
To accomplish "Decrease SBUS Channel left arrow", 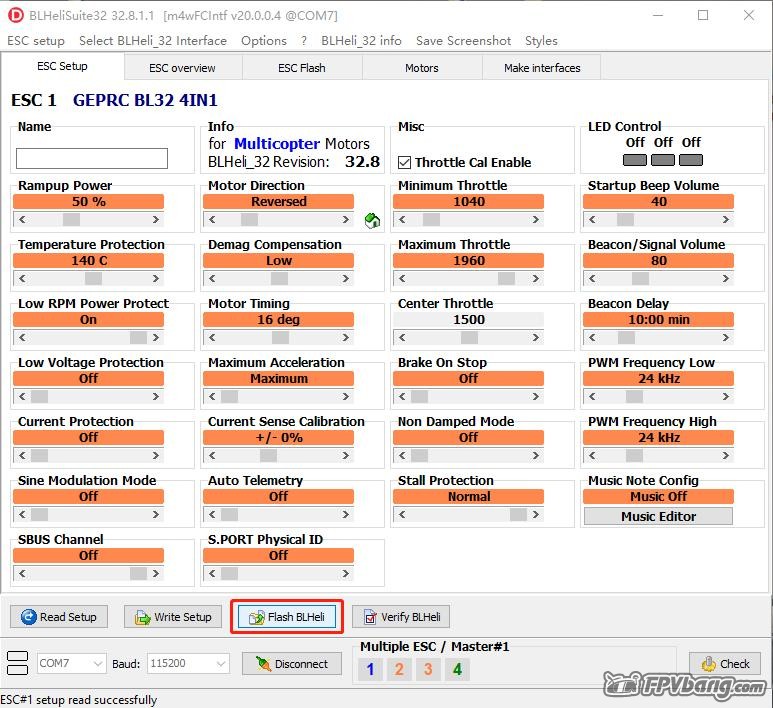I will pyautogui.click(x=22, y=573).
